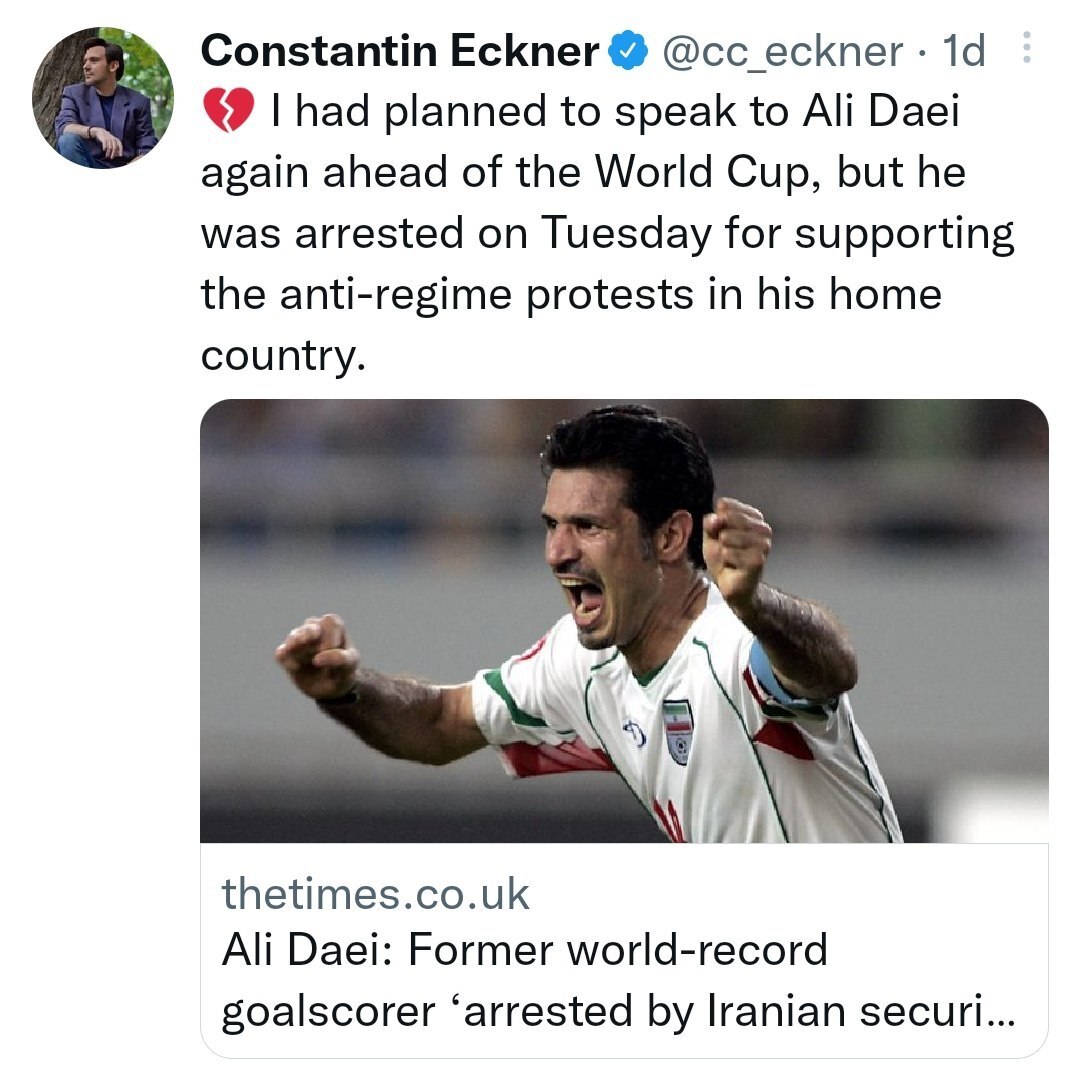Click the tweet text mentioning Ali Daei
The image size is (1080, 1076).
614,112
